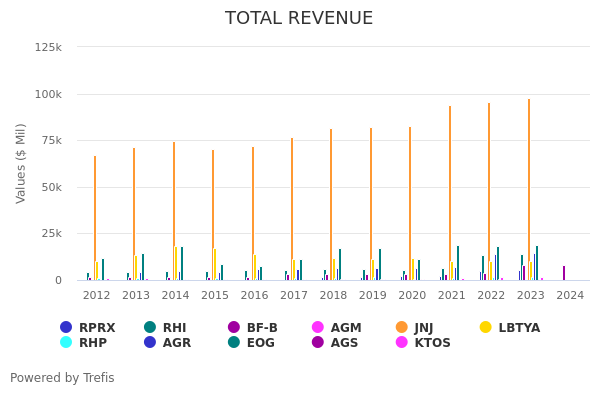Click the TOTAL REVENUE chart title
The width and height of the screenshot is (600, 400).
coord(299,19)
